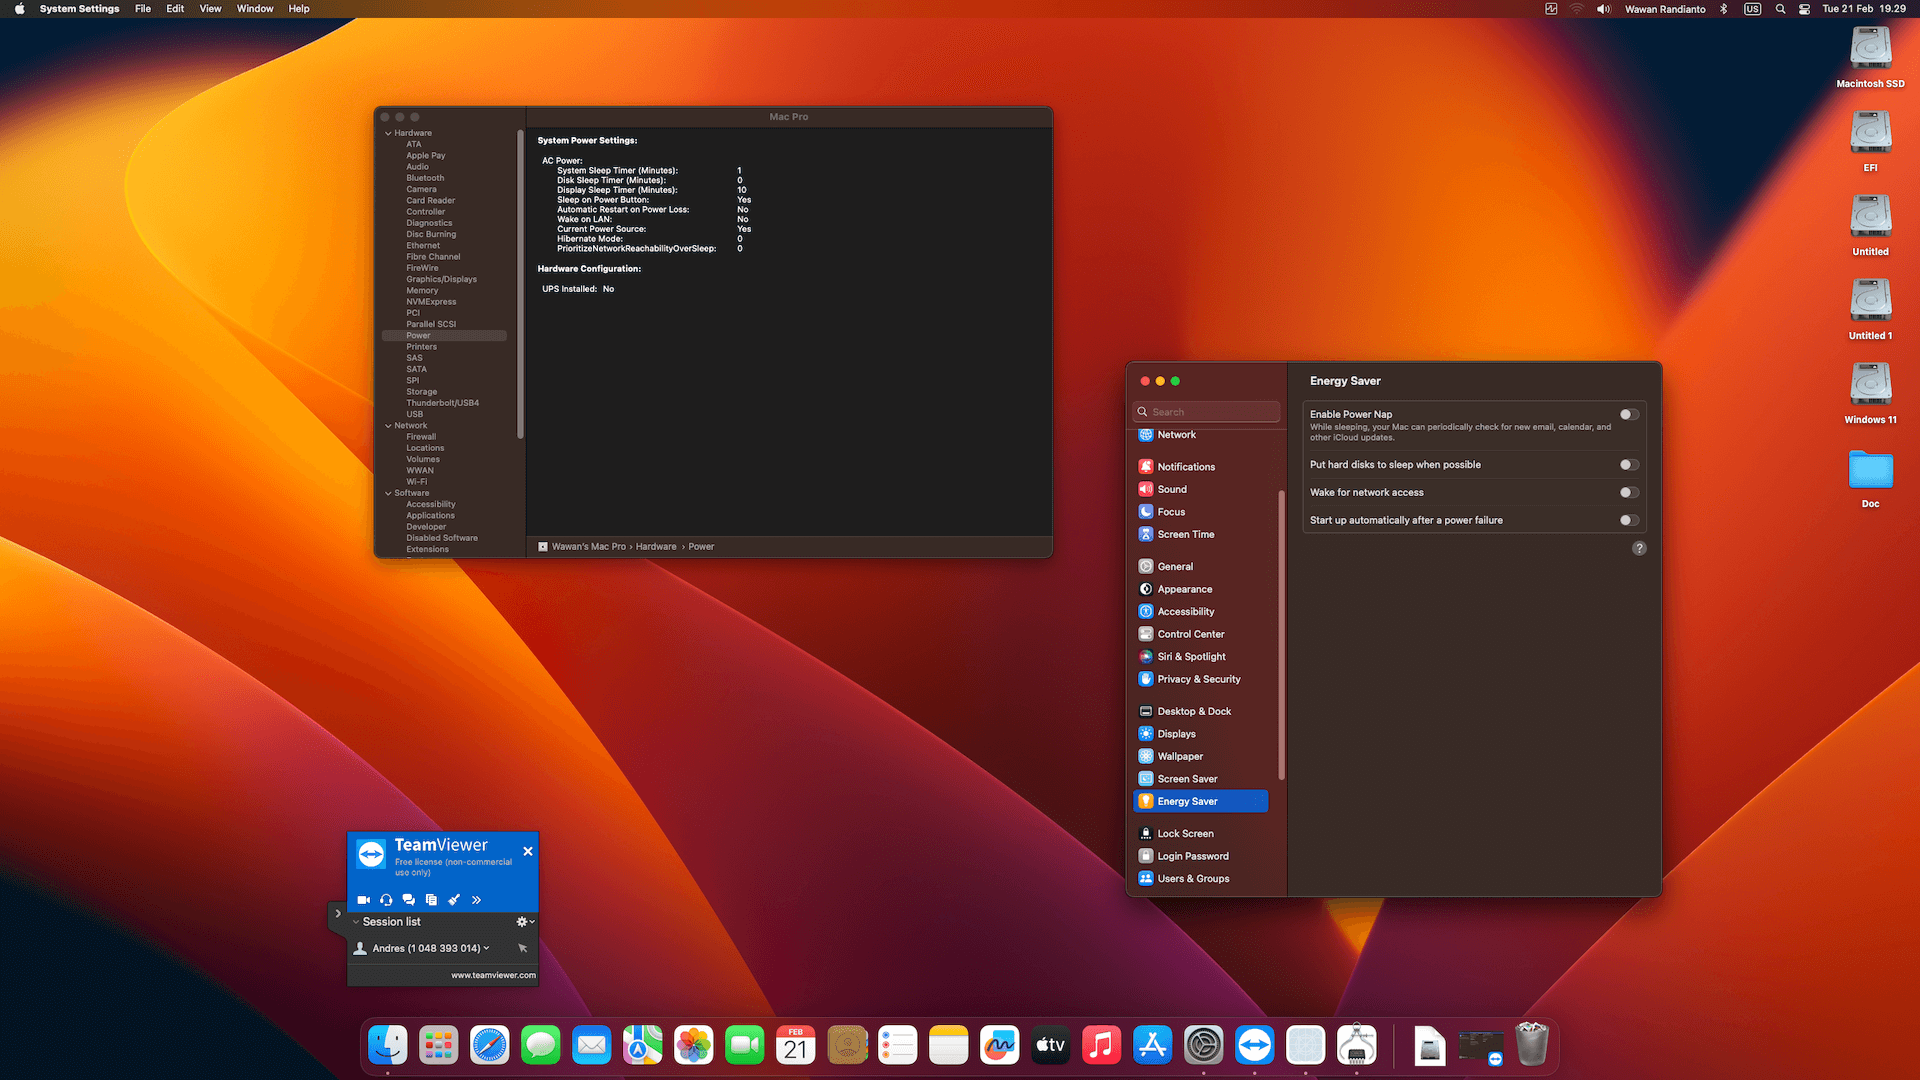Select the Windows 11 drive on desktop
This screenshot has width=1920, height=1080.
[1871, 384]
